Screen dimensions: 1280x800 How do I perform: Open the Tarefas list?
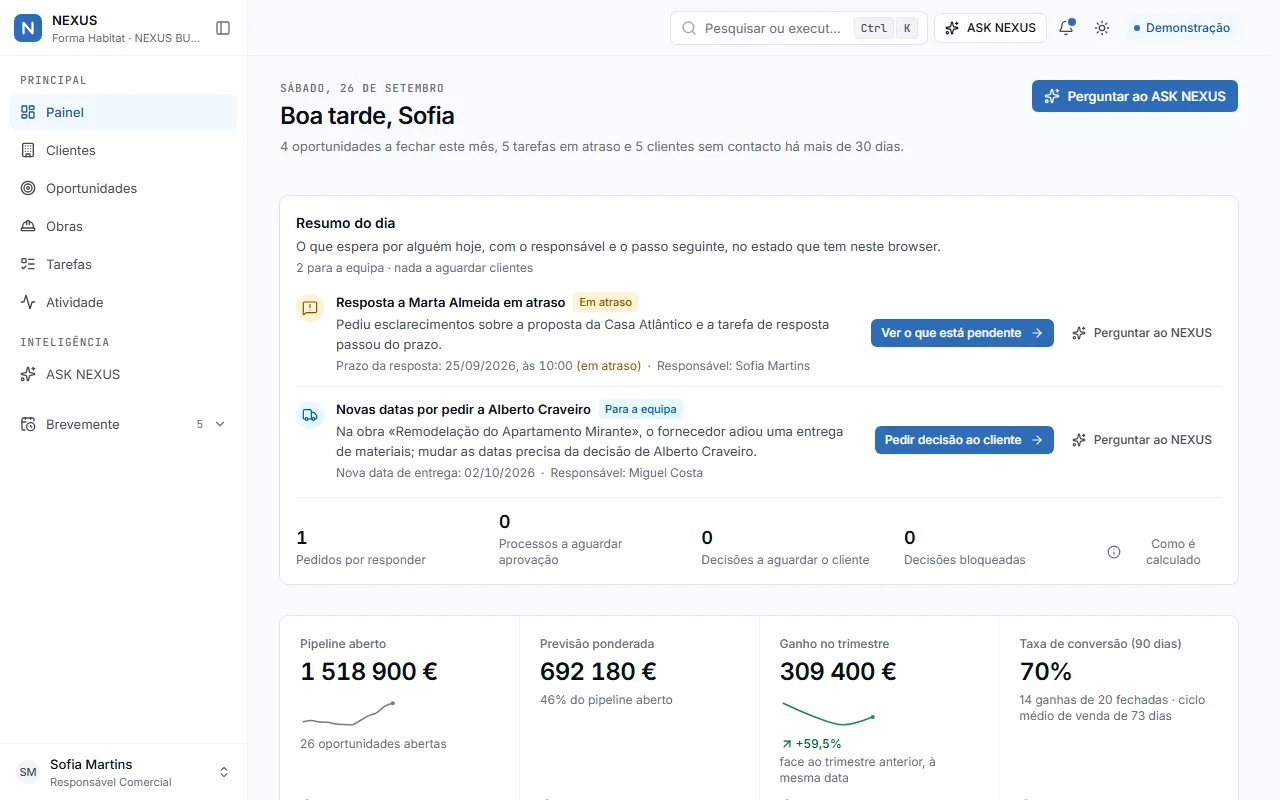123,264
